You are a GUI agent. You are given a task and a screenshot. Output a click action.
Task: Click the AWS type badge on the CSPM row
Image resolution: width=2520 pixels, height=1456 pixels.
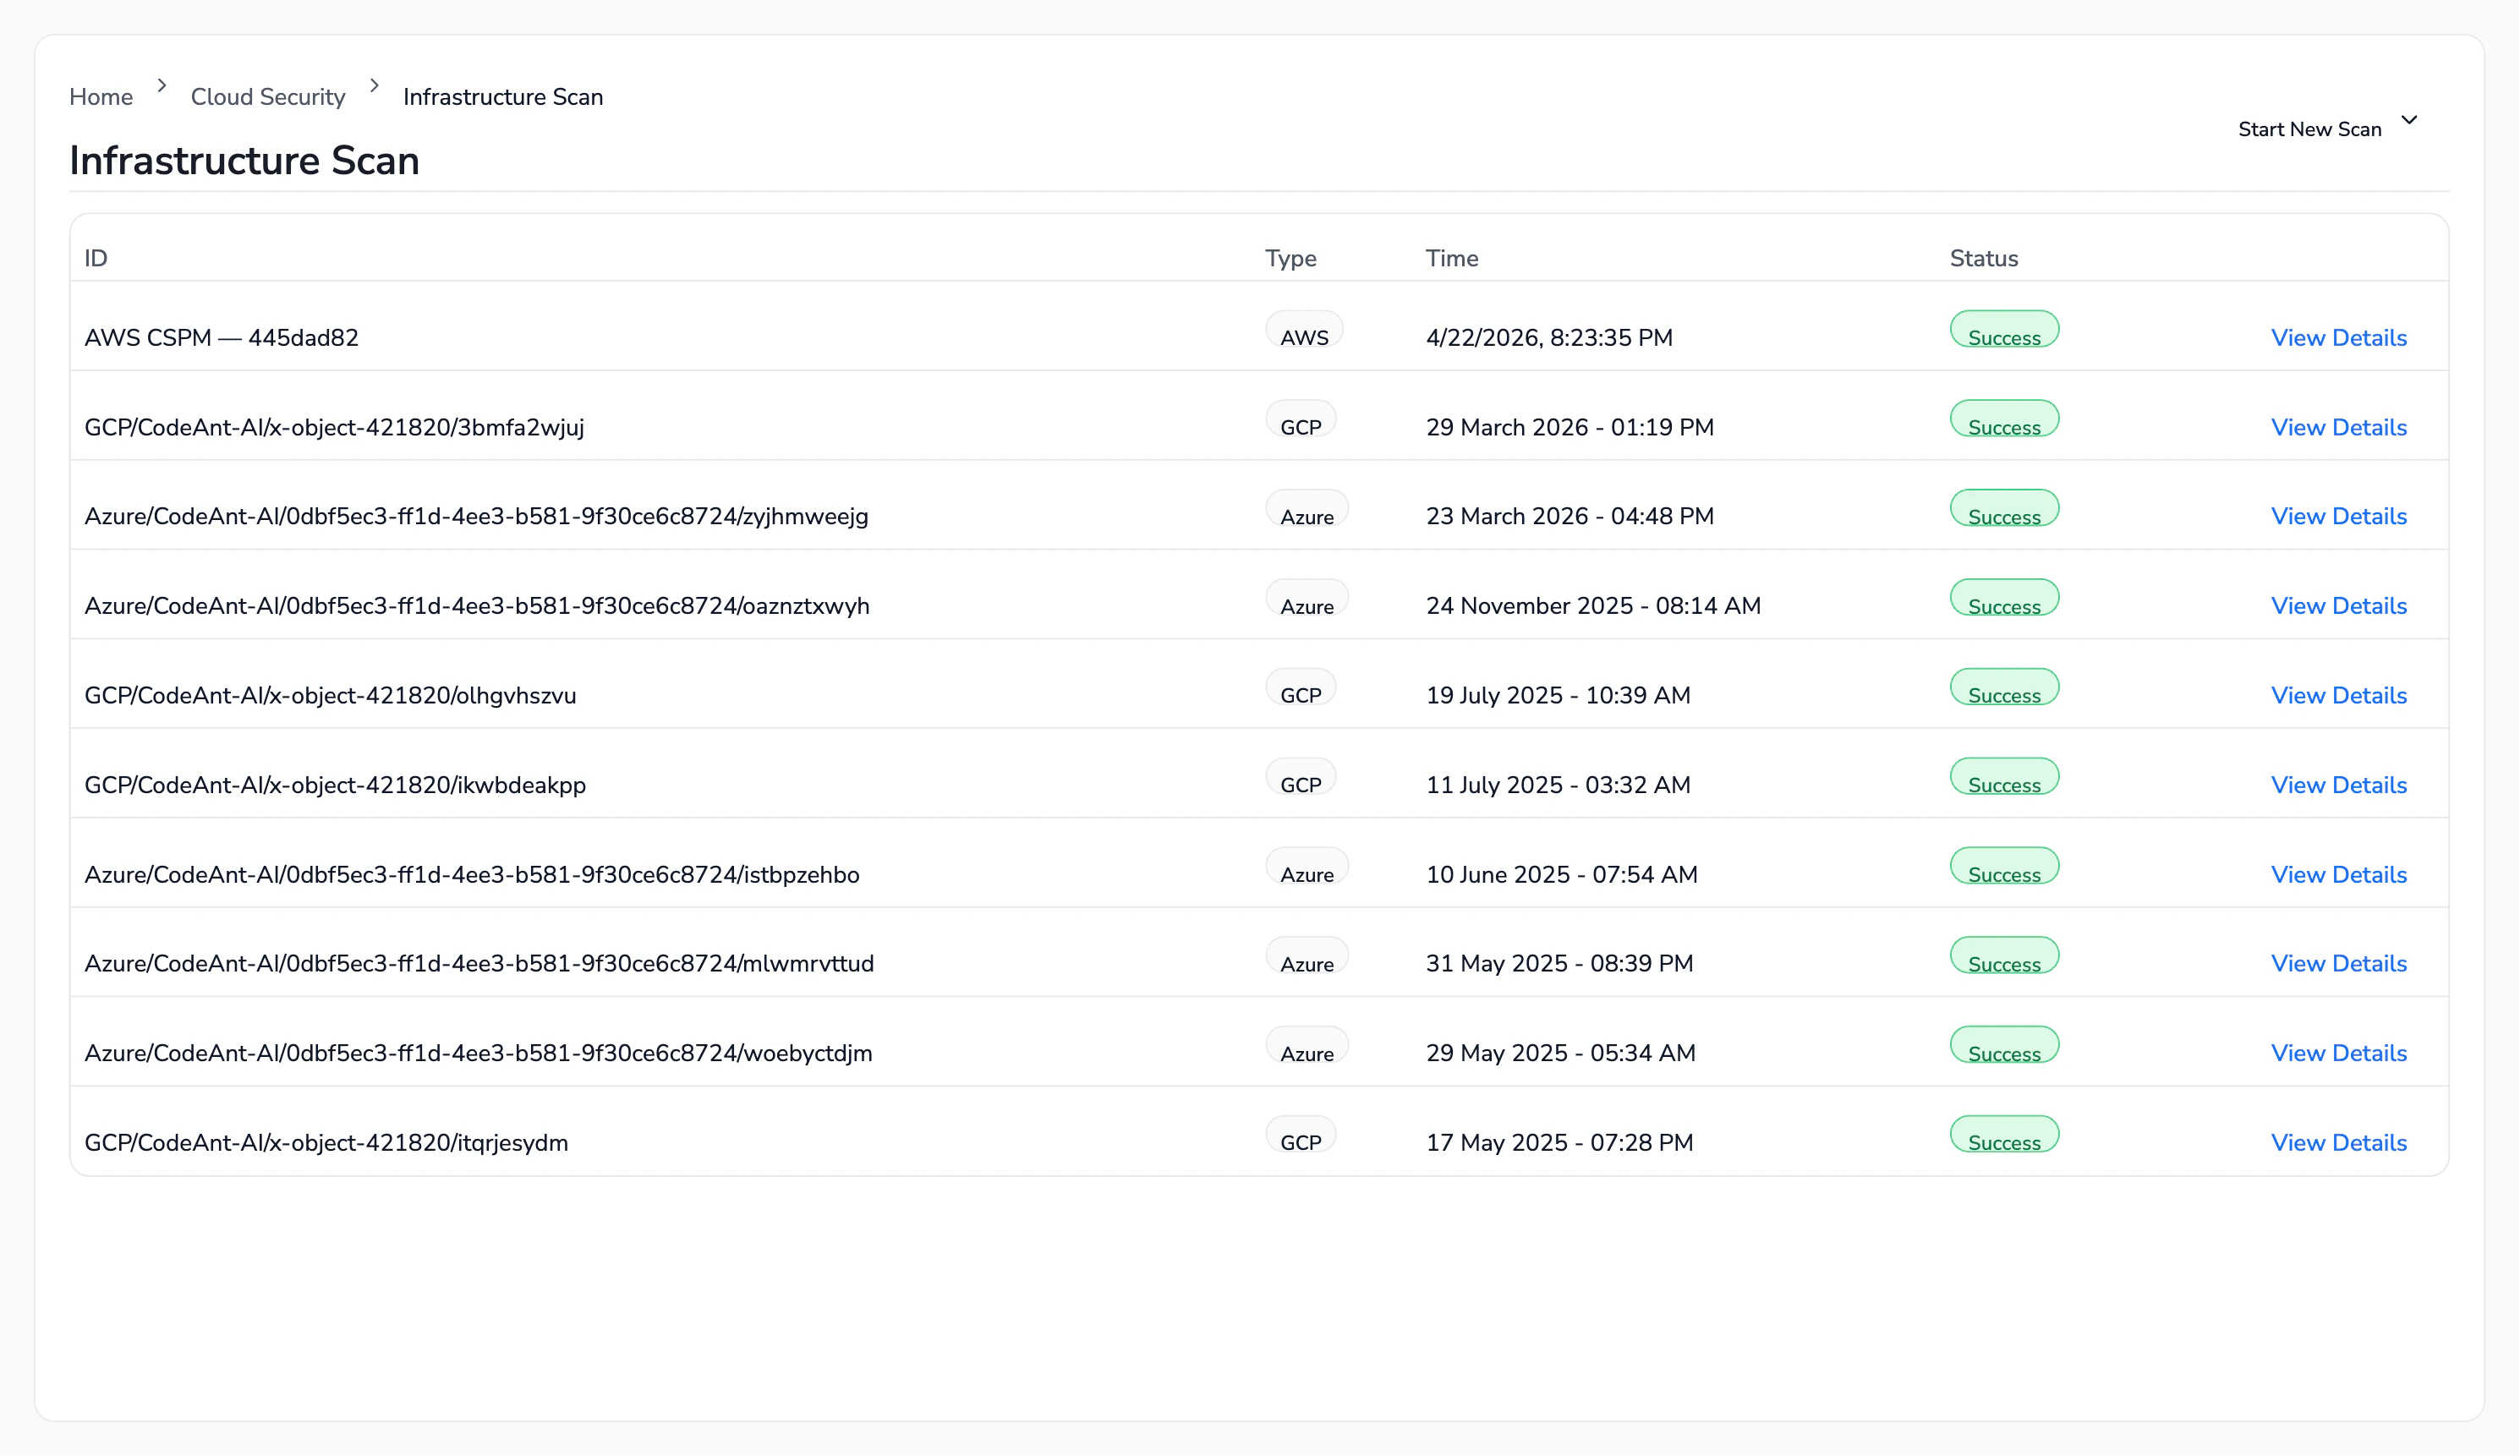(1304, 330)
